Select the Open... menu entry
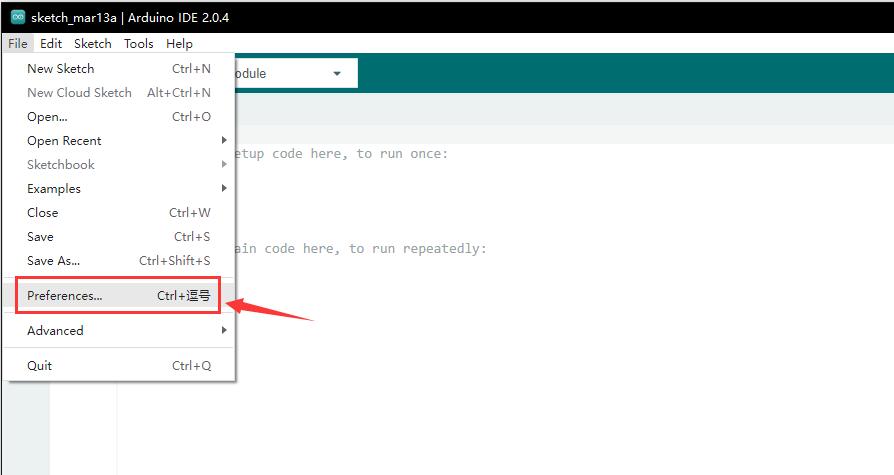The width and height of the screenshot is (894, 475). coord(48,117)
